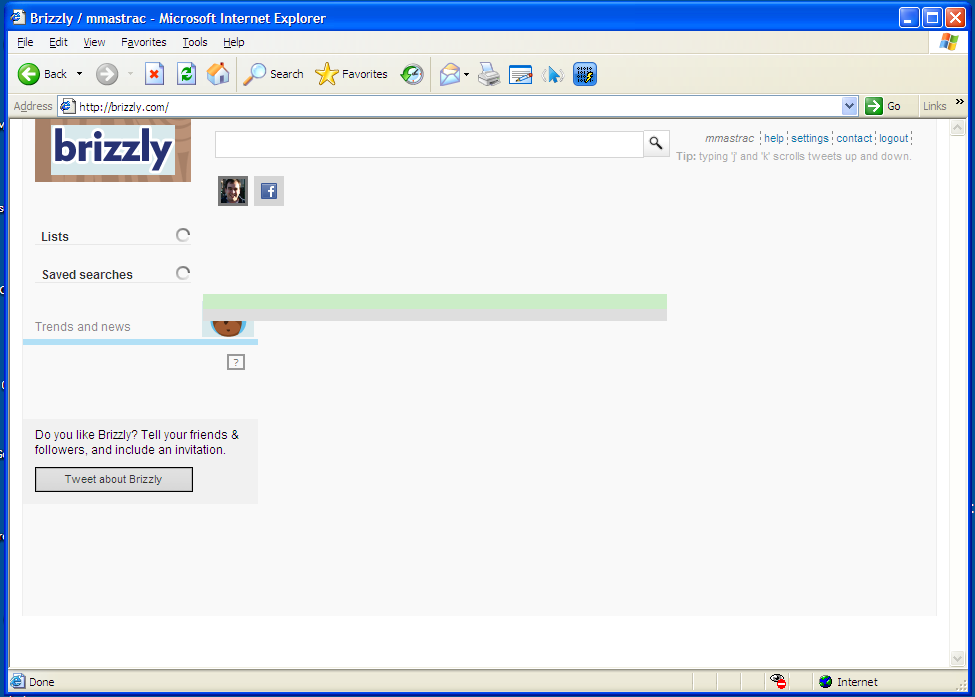Click the Tweet about Brizzly button

coord(114,479)
